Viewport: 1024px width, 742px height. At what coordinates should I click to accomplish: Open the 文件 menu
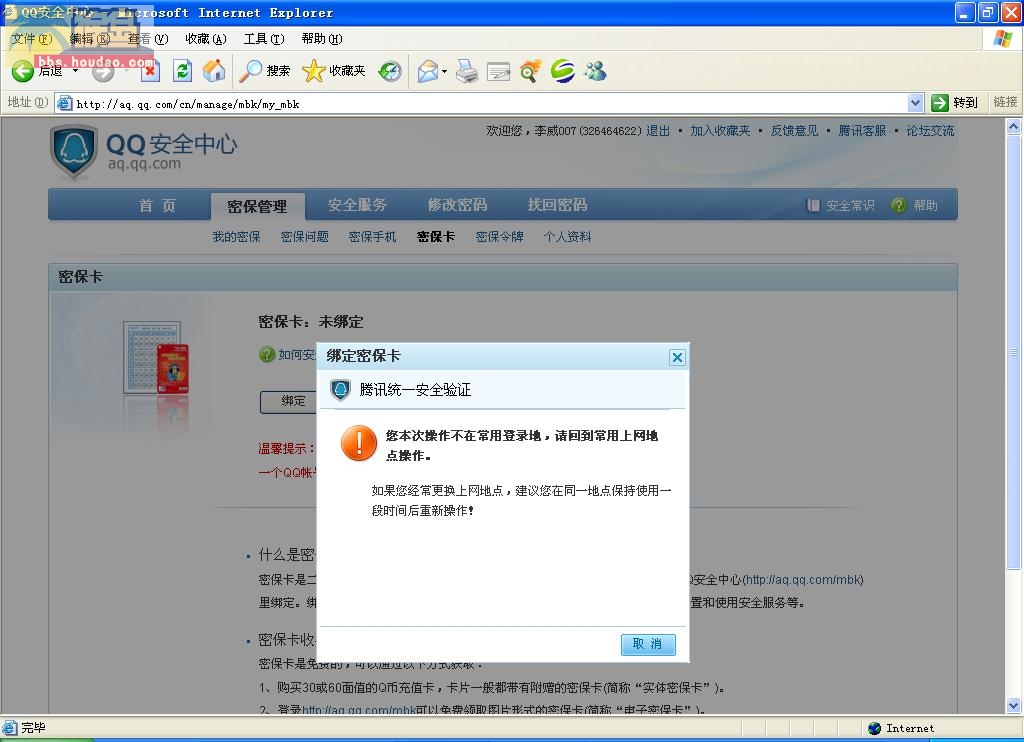31,39
